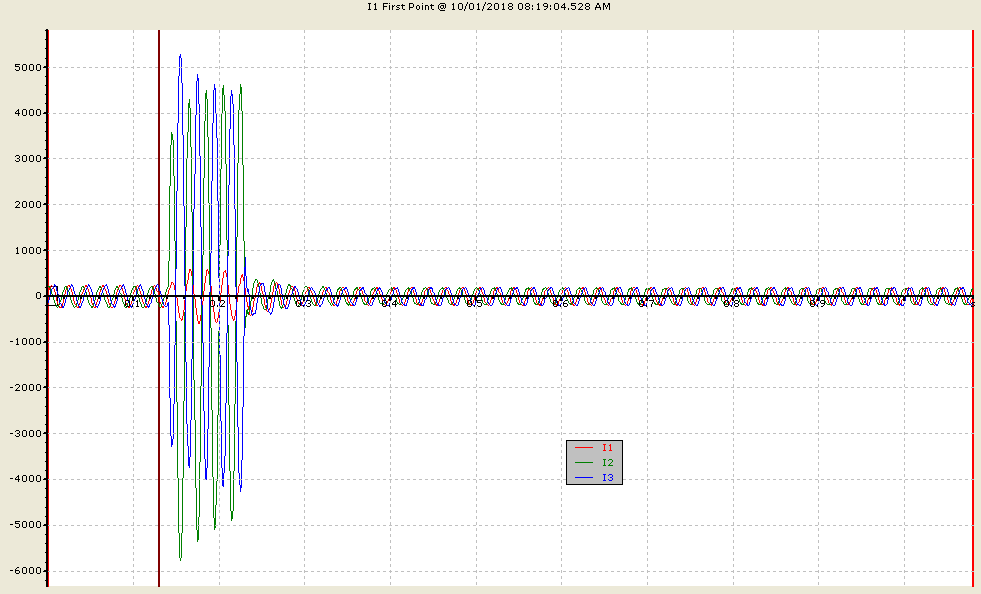Click the I1 legend label

(x=607, y=448)
